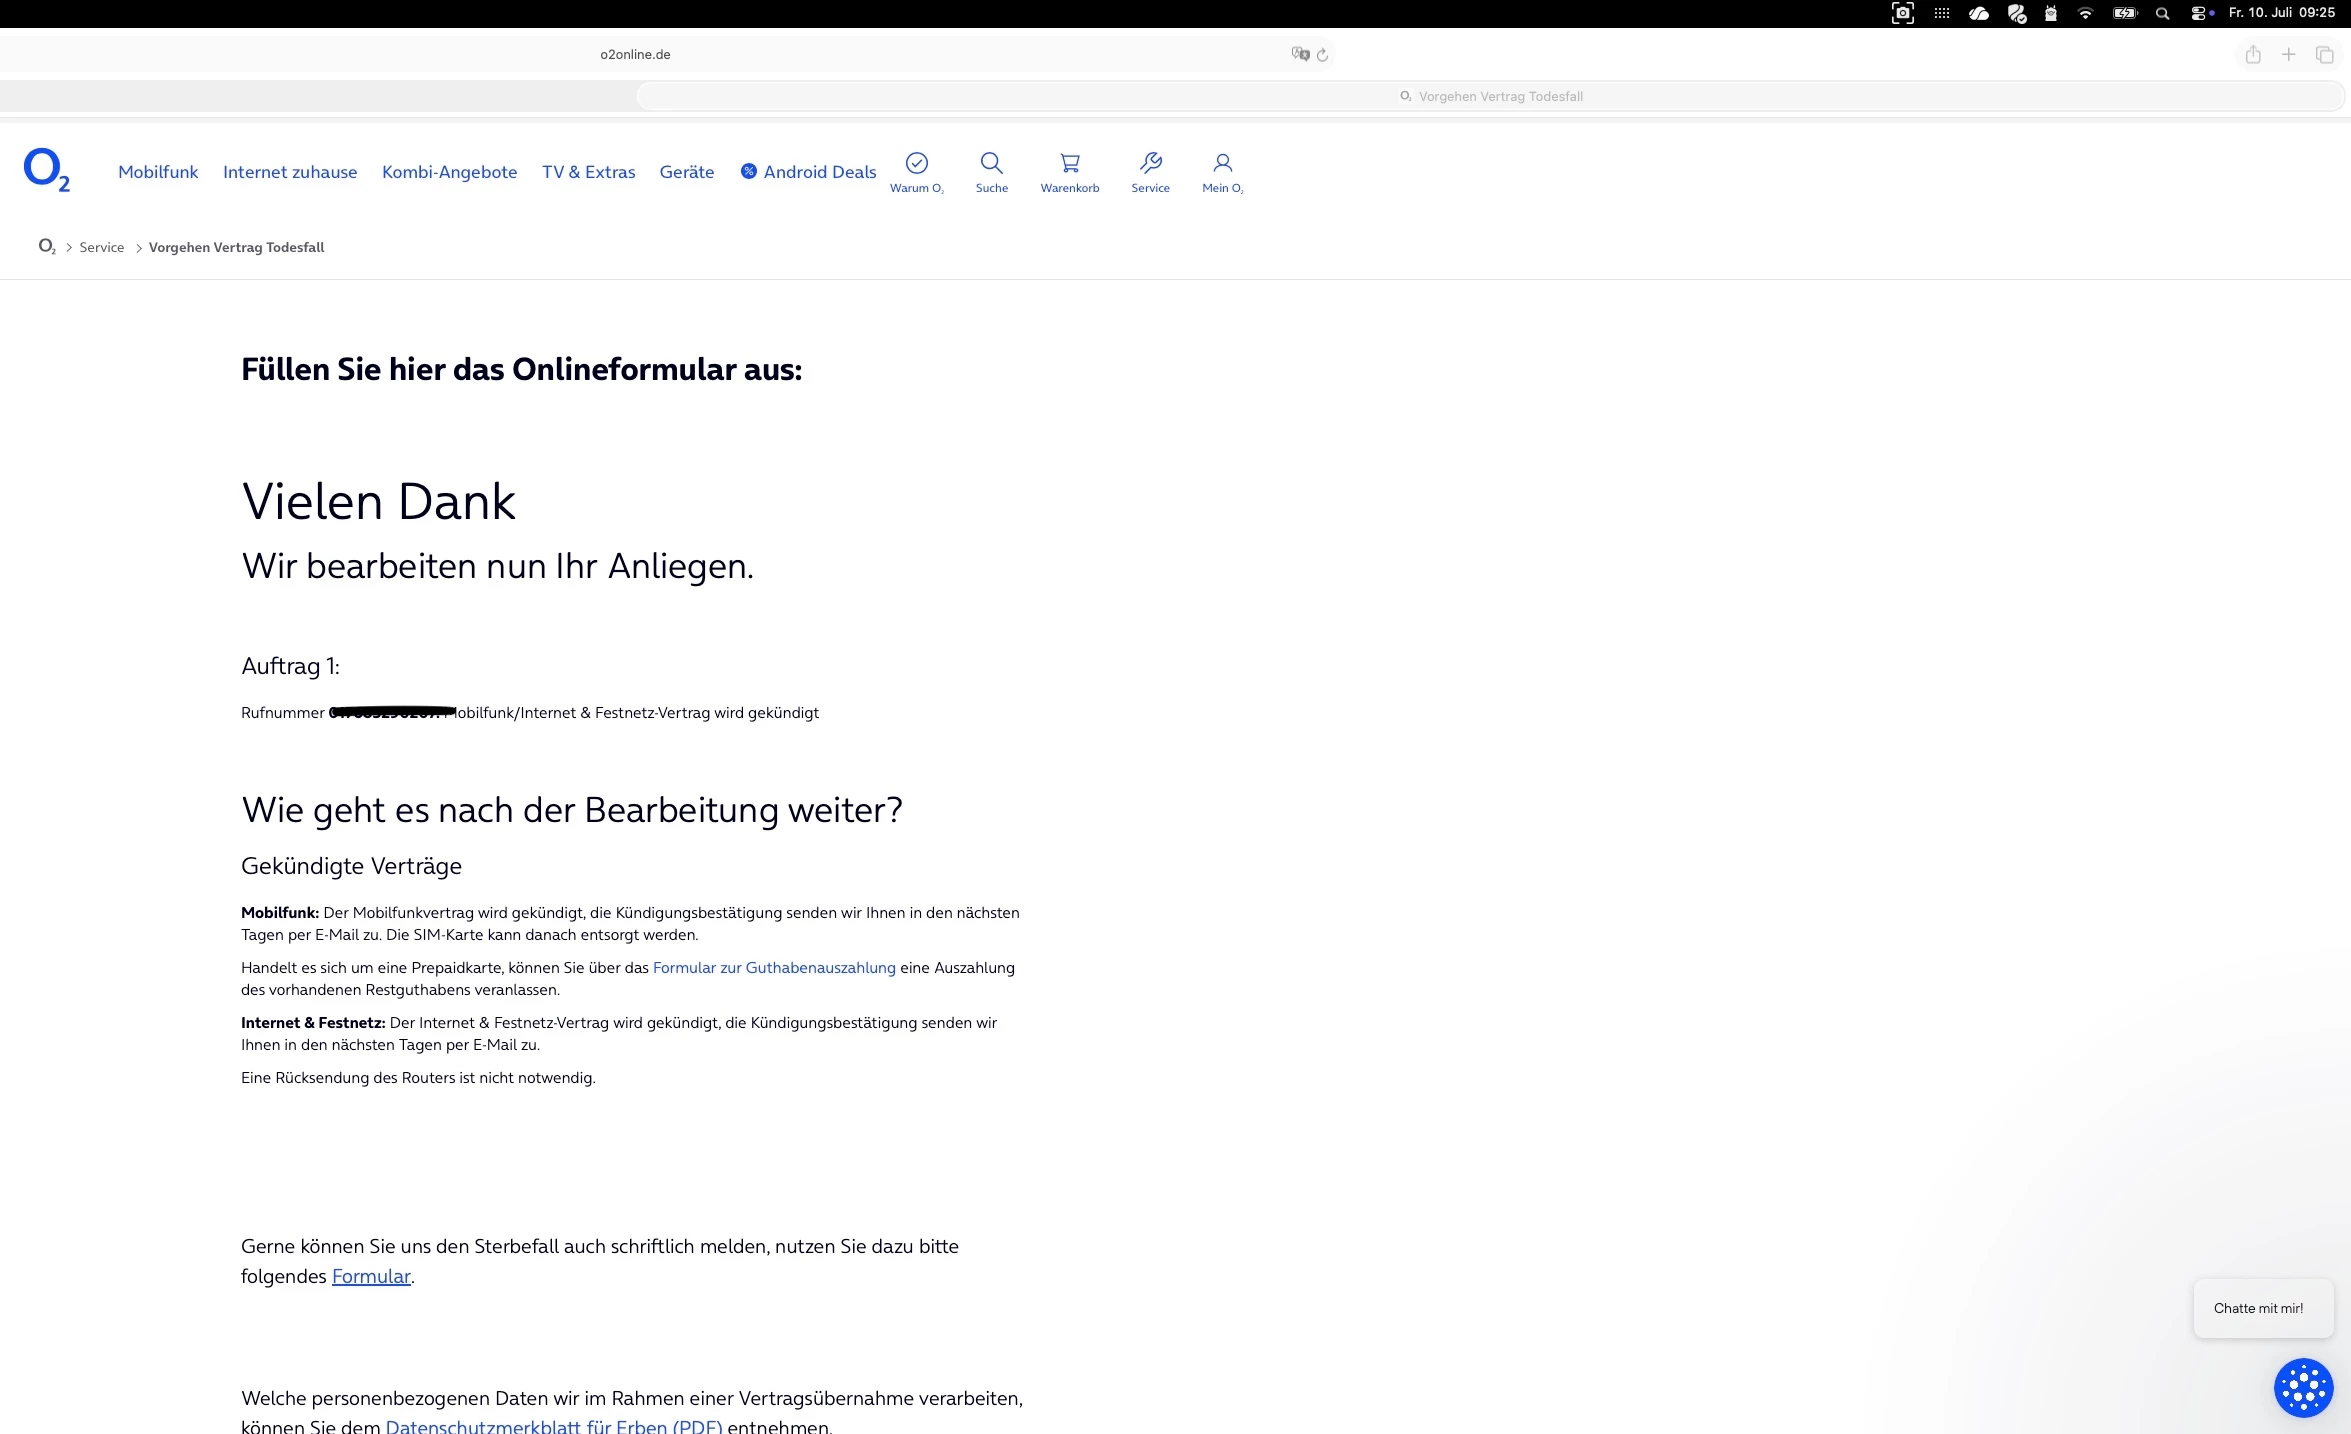The image size is (2351, 1434).
Task: Click the Safari share icon
Action: coord(2253,55)
